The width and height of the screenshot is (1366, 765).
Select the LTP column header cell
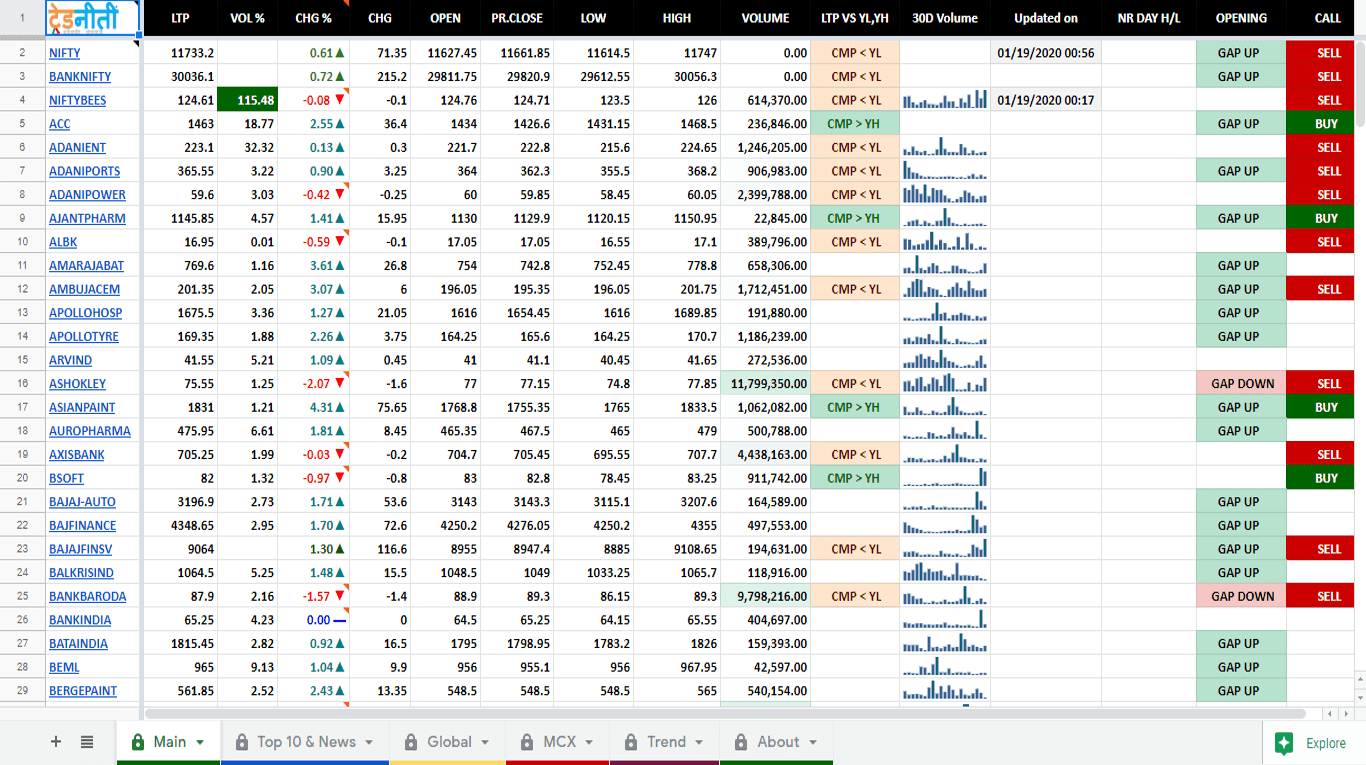(180, 18)
